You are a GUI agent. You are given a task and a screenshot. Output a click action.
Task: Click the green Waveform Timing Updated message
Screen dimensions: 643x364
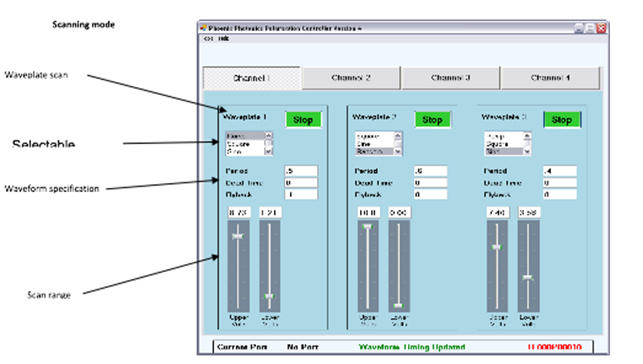[412, 347]
